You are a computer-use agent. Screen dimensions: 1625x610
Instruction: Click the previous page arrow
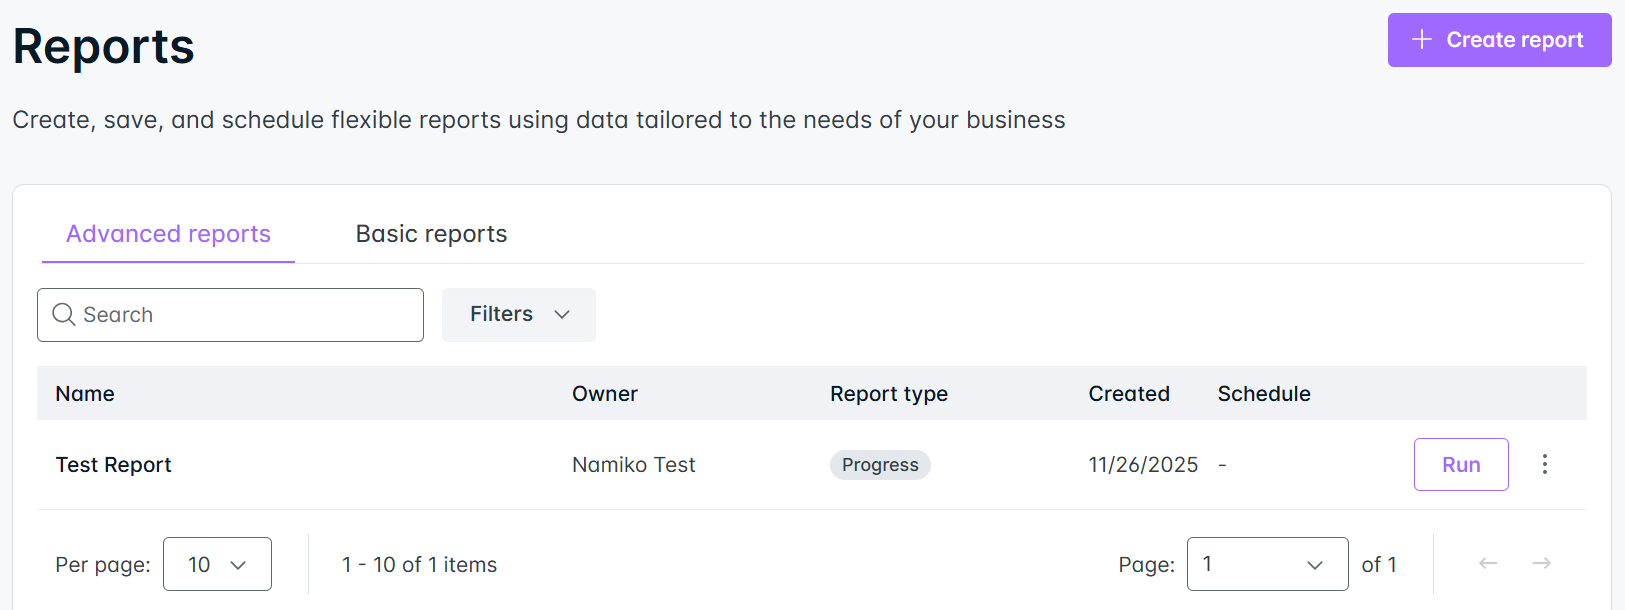click(1488, 564)
